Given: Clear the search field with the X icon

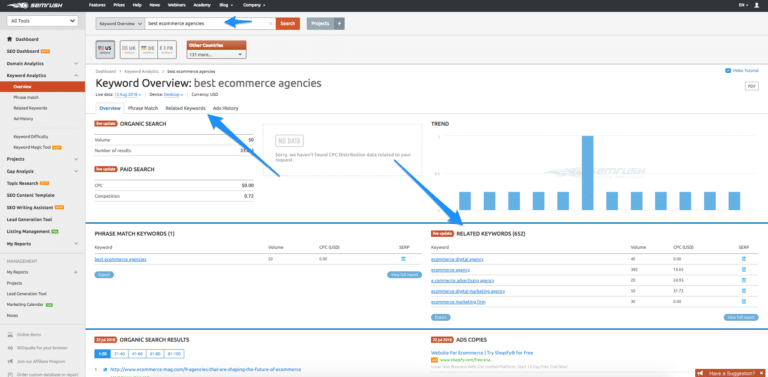Looking at the screenshot, I should (271, 24).
